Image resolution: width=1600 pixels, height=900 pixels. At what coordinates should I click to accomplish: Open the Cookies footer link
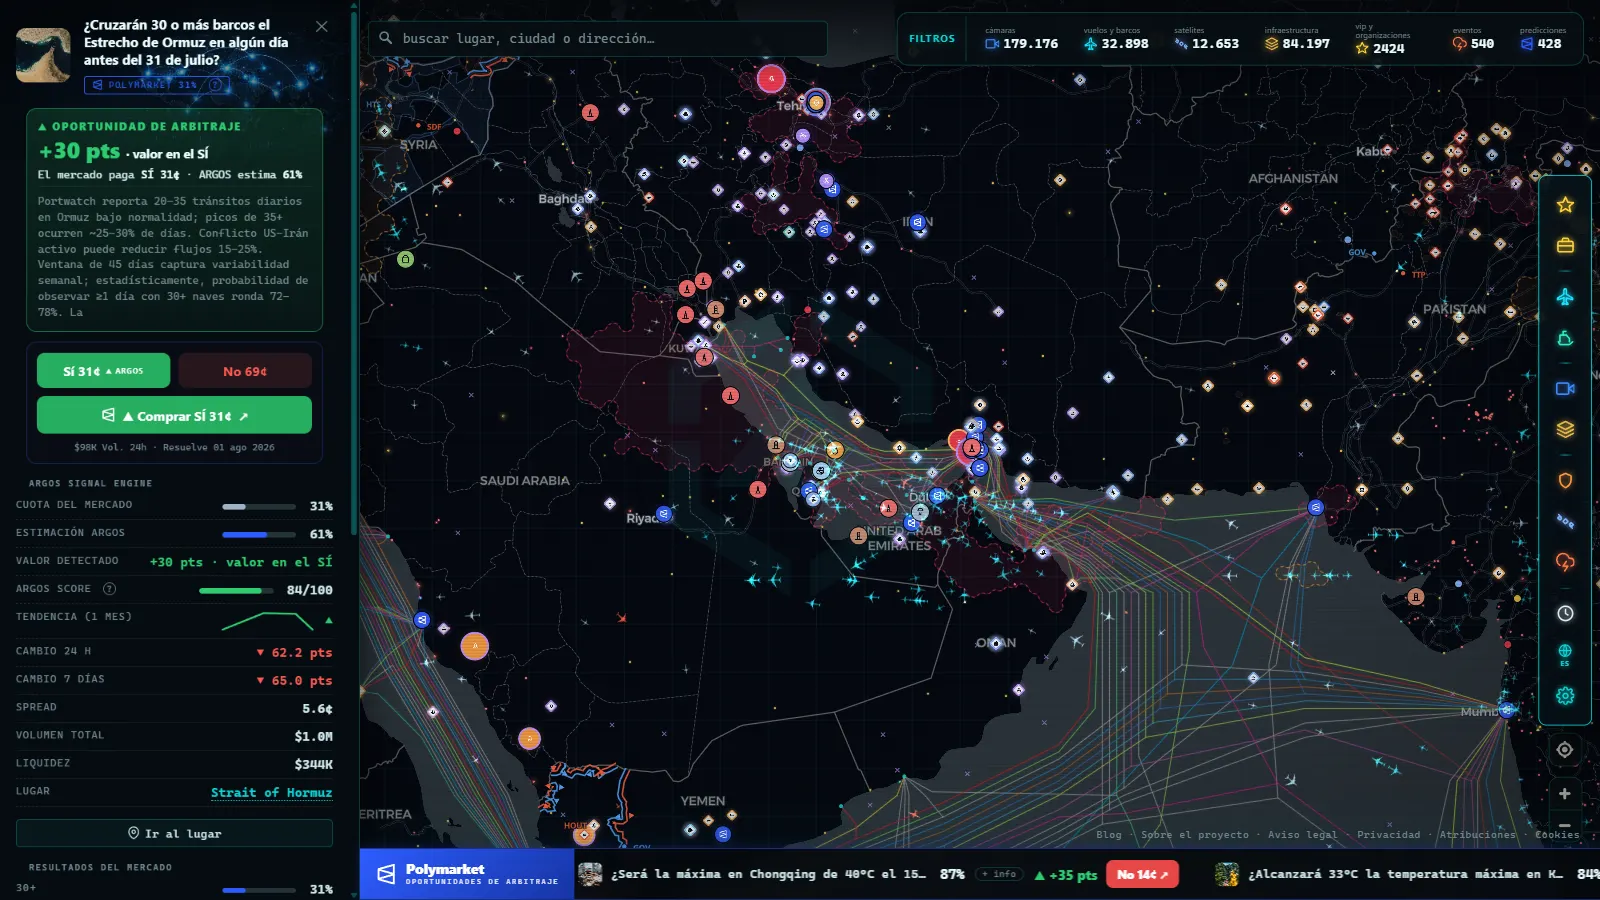(x=1557, y=834)
